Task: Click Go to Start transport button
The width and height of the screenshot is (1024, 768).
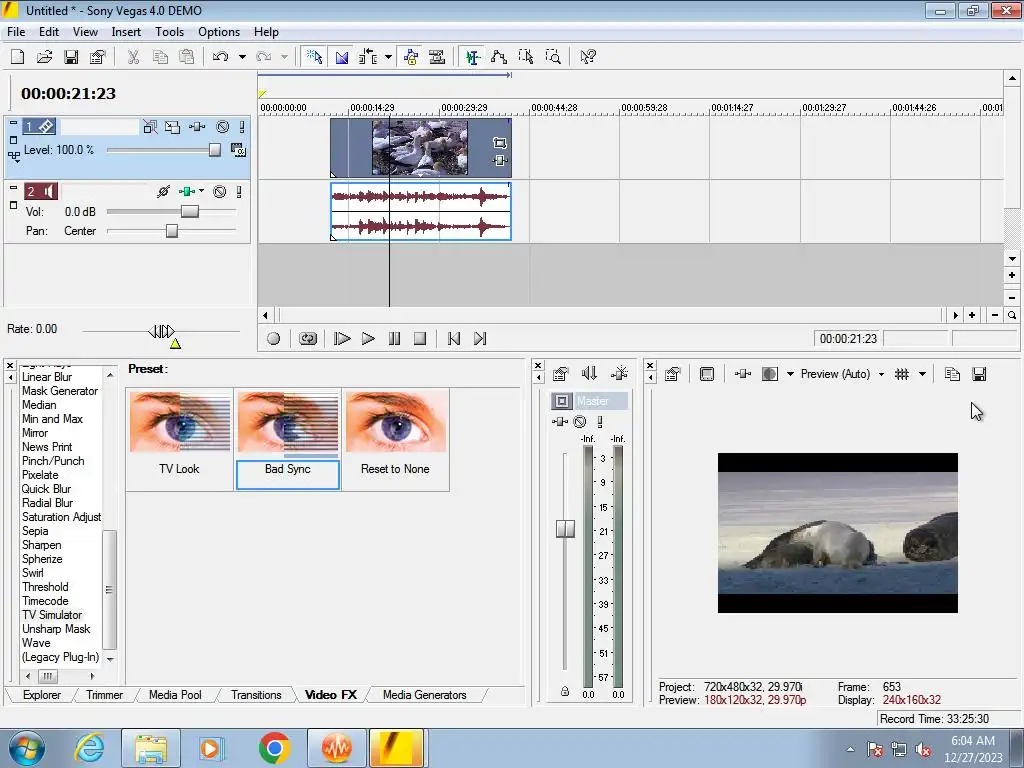Action: click(x=454, y=338)
